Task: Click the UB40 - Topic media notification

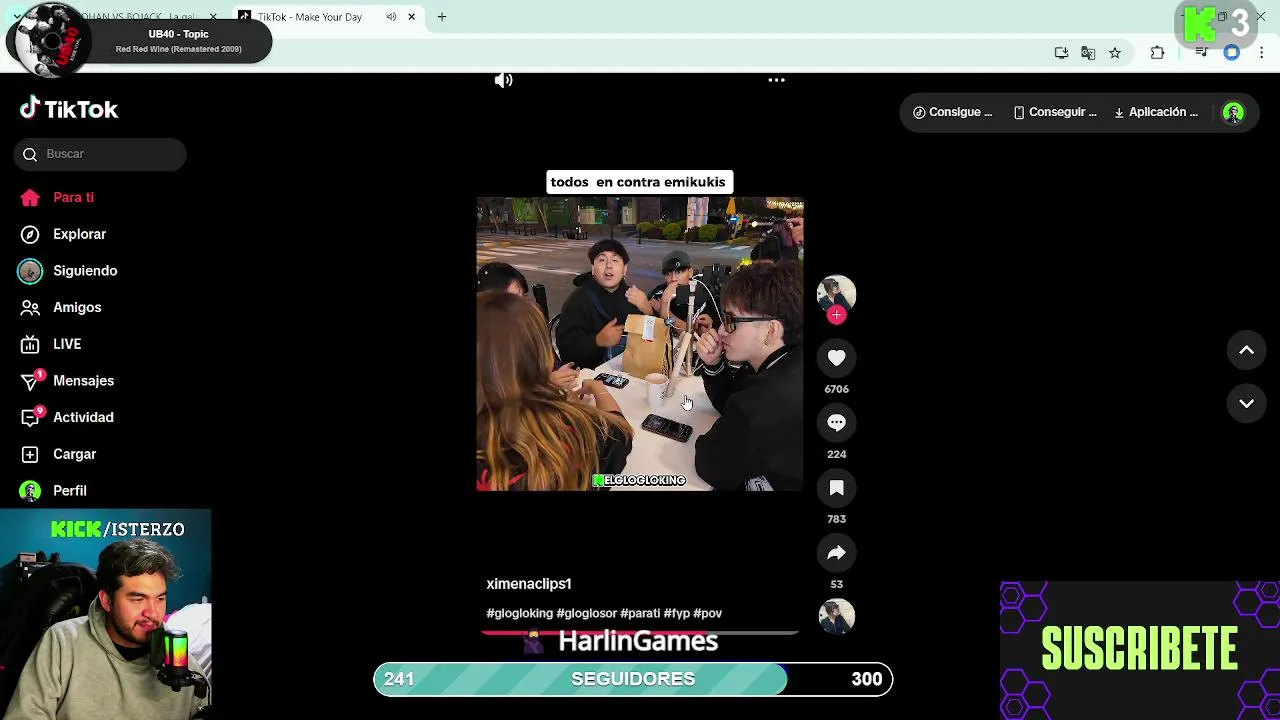Action: (140, 40)
